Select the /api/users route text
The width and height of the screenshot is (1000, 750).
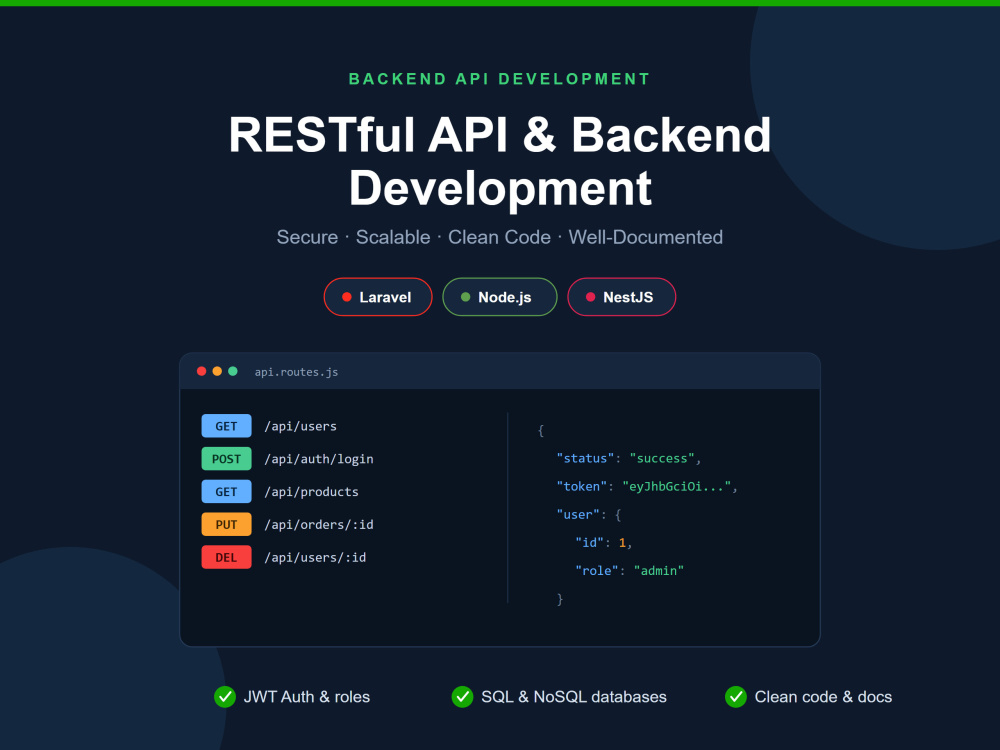pyautogui.click(x=300, y=427)
